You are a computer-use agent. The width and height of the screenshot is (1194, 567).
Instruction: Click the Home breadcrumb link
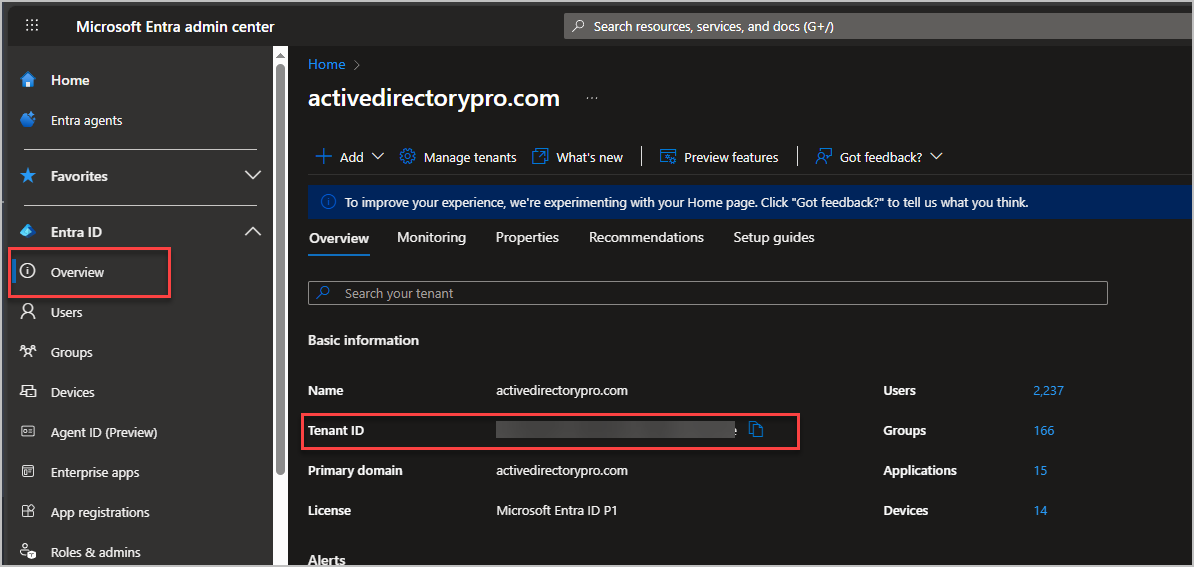click(327, 65)
